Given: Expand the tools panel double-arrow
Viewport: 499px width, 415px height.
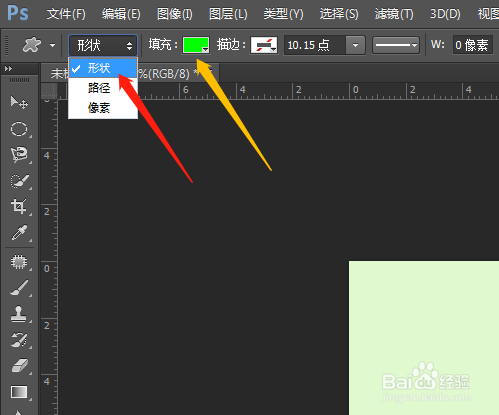Looking at the screenshot, I should click(x=8, y=69).
